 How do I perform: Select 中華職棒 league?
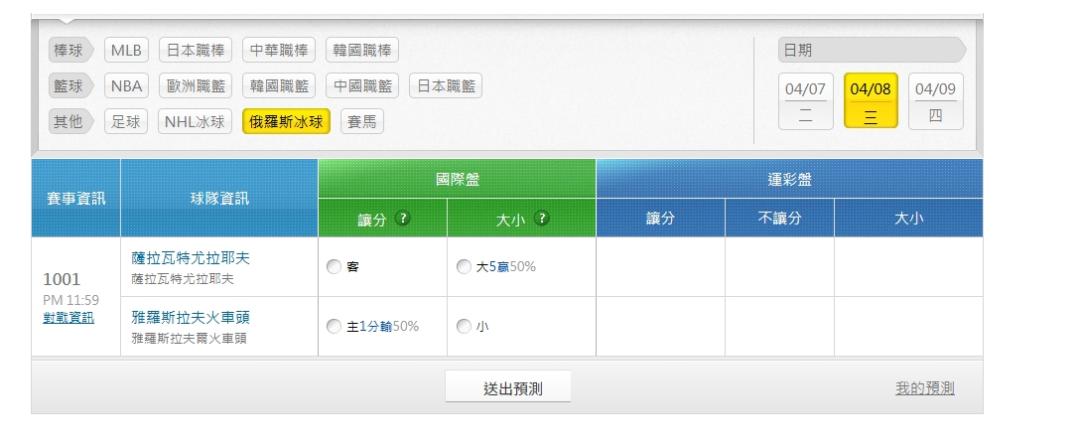click(278, 50)
